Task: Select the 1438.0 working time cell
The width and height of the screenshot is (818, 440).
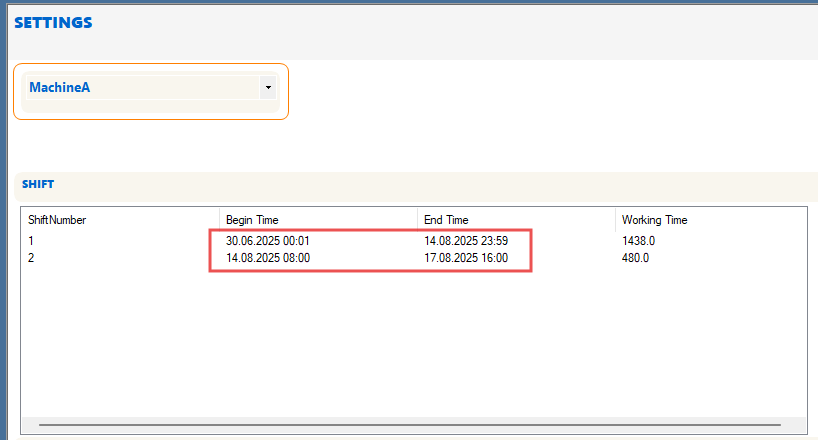Action: tap(637, 241)
